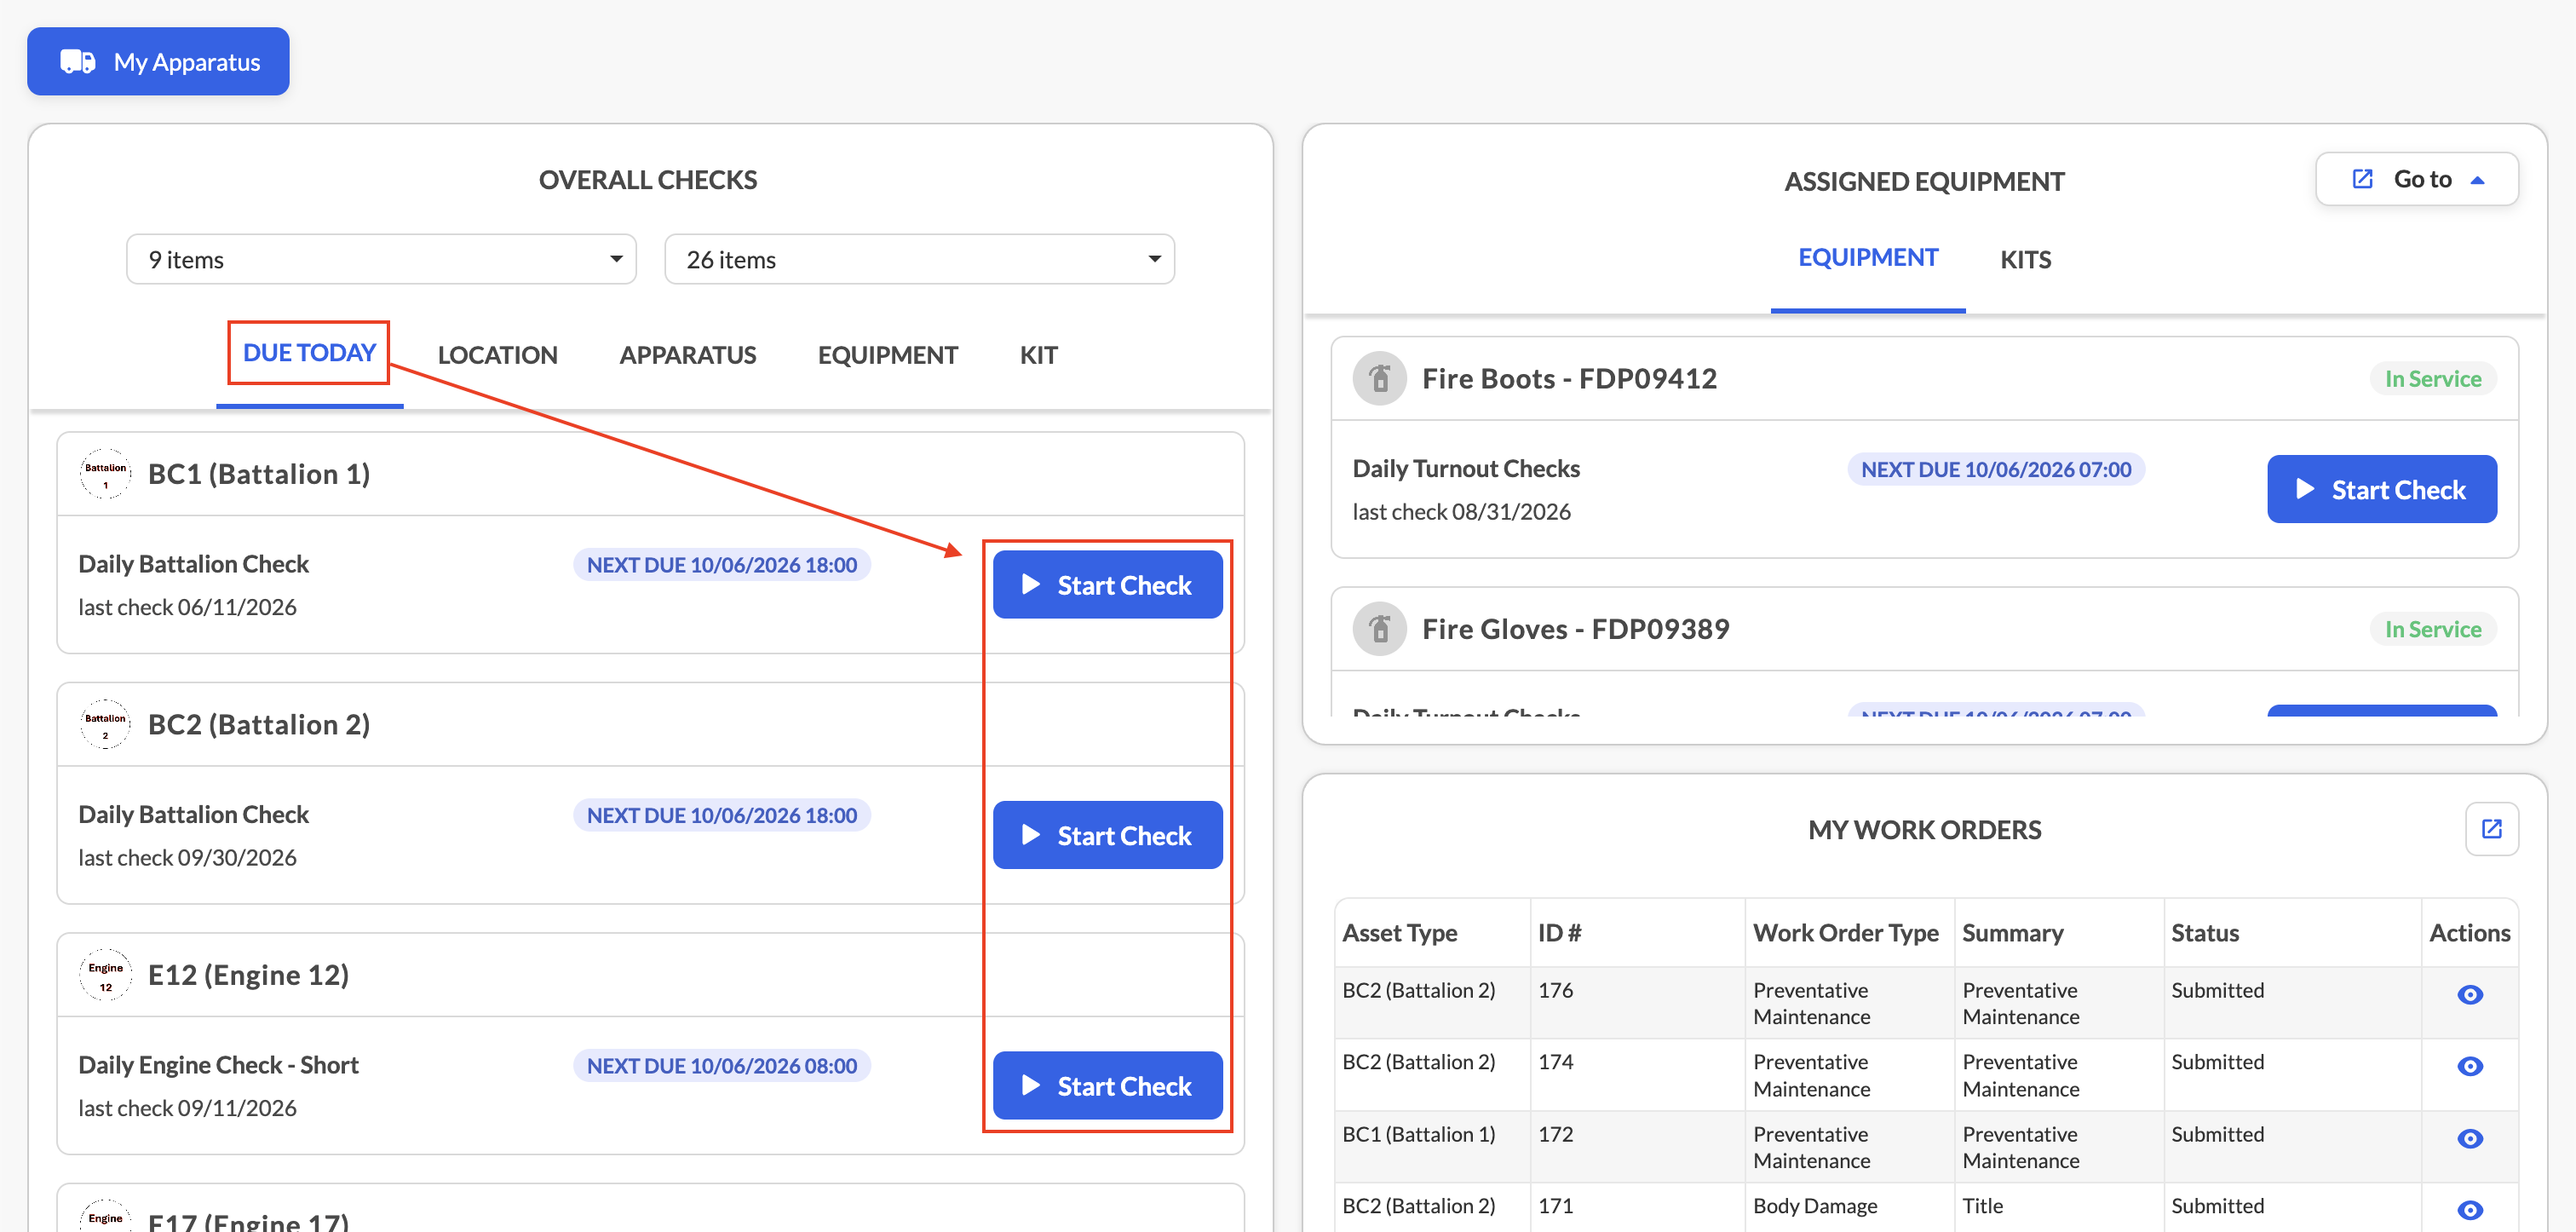Click the Battalion 1 badge icon
The height and width of the screenshot is (1232, 2576).
coord(105,474)
